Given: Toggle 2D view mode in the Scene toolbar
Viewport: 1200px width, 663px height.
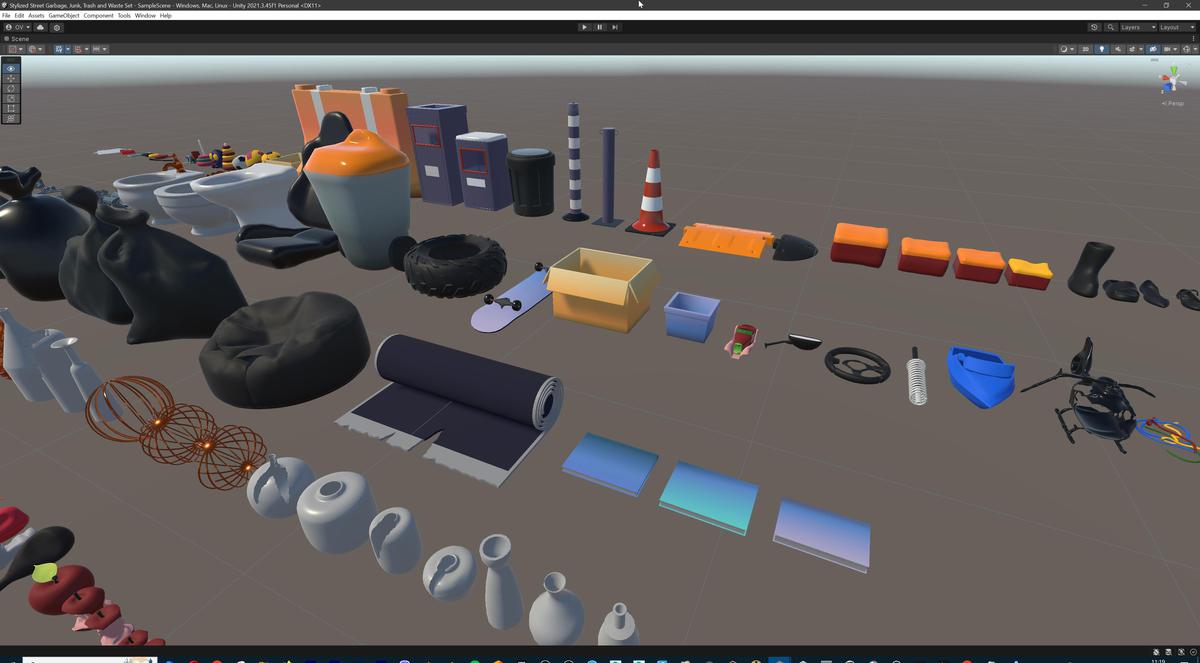Looking at the screenshot, I should (1085, 48).
